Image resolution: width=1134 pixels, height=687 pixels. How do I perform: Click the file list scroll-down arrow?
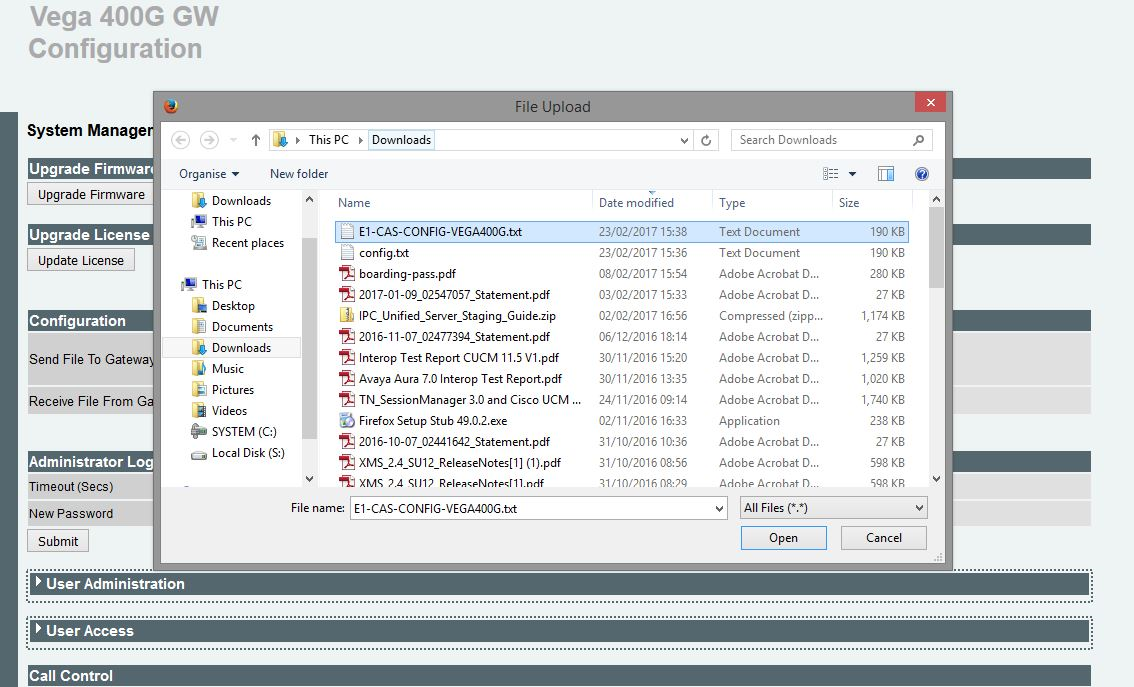click(937, 479)
